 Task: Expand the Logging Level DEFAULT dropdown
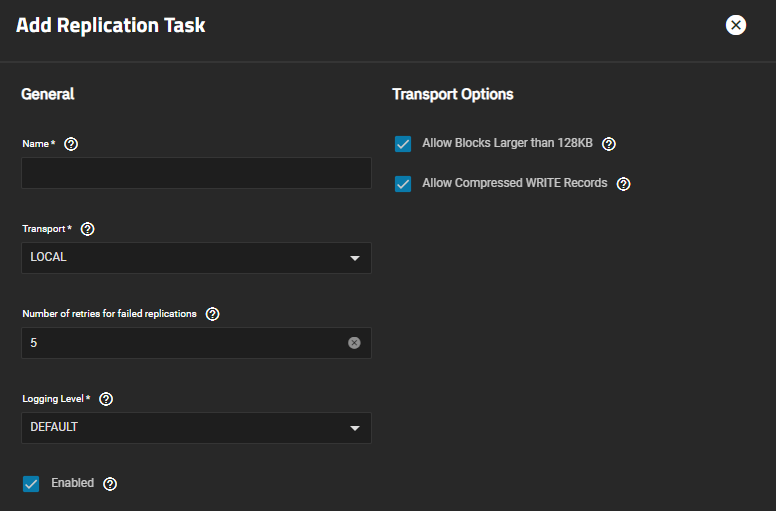pyautogui.click(x=190, y=428)
